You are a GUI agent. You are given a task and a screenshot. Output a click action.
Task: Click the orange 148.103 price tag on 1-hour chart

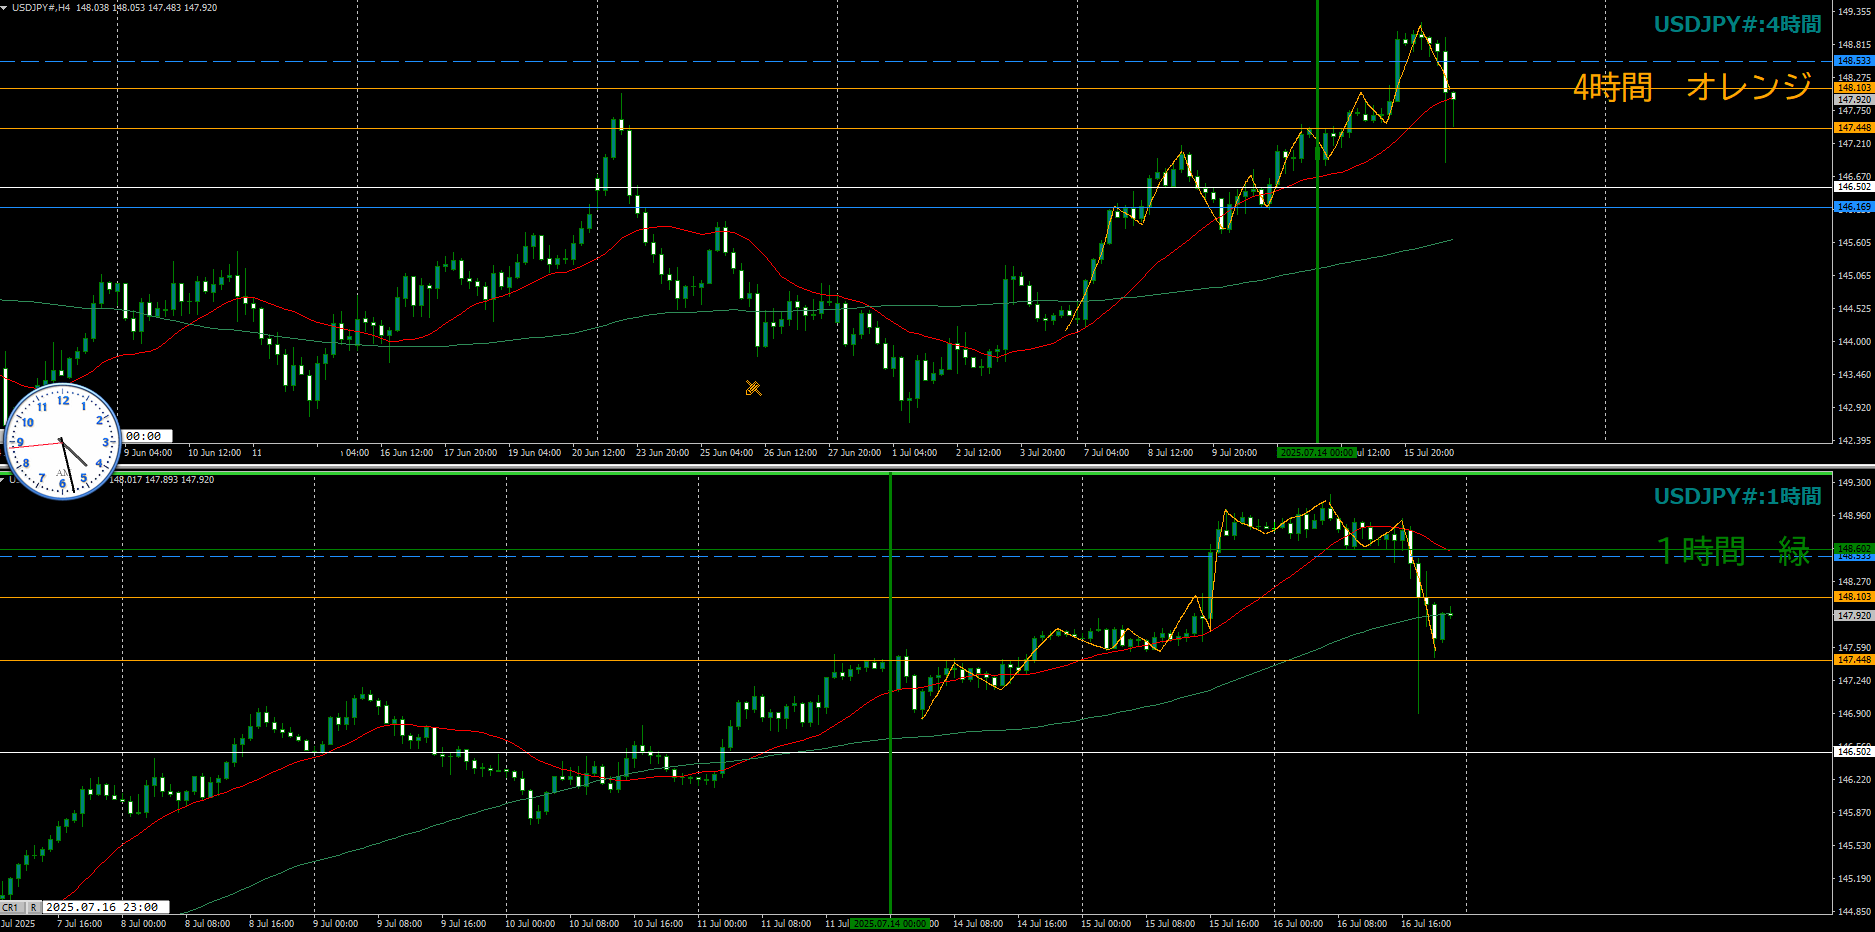(x=1853, y=597)
